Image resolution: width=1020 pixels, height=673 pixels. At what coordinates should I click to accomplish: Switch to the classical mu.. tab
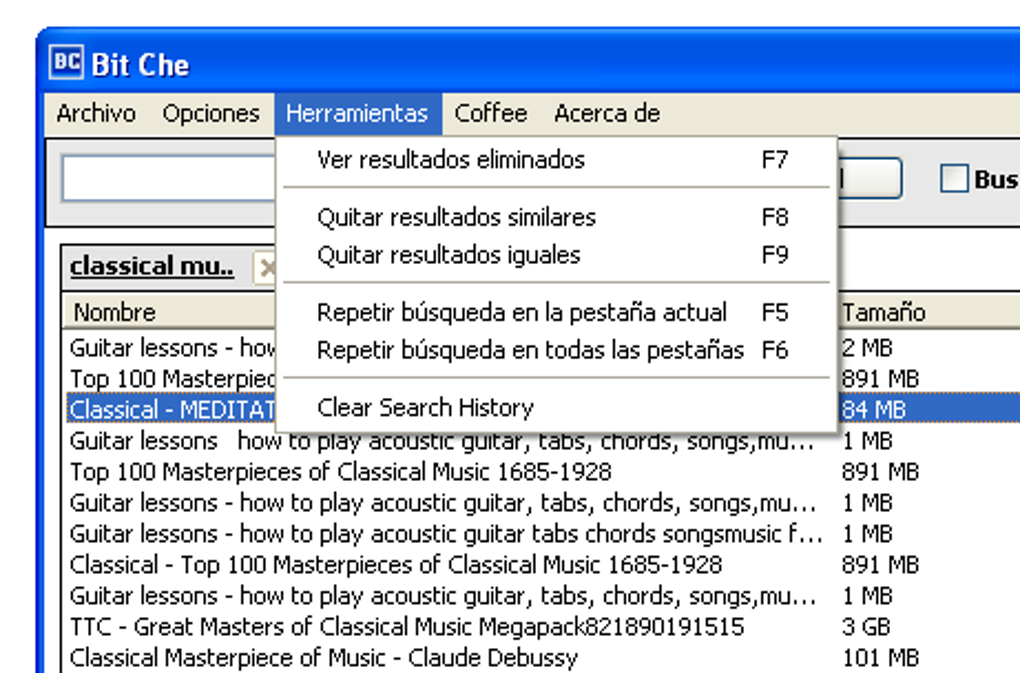tap(152, 266)
